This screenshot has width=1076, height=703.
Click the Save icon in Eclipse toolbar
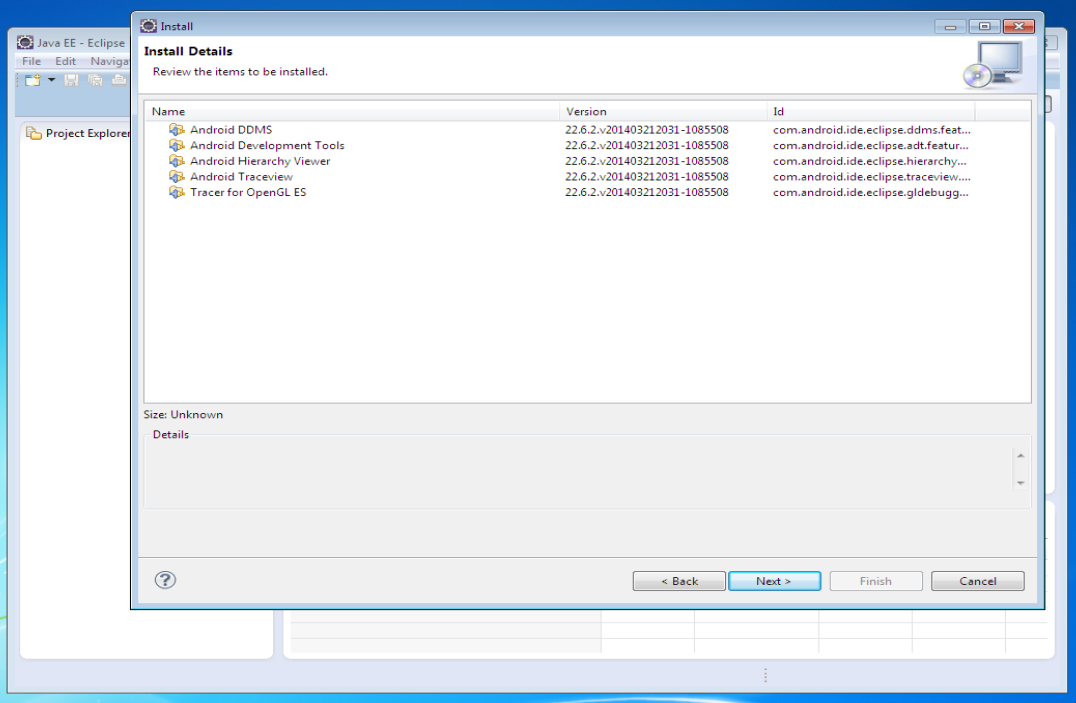click(x=71, y=80)
